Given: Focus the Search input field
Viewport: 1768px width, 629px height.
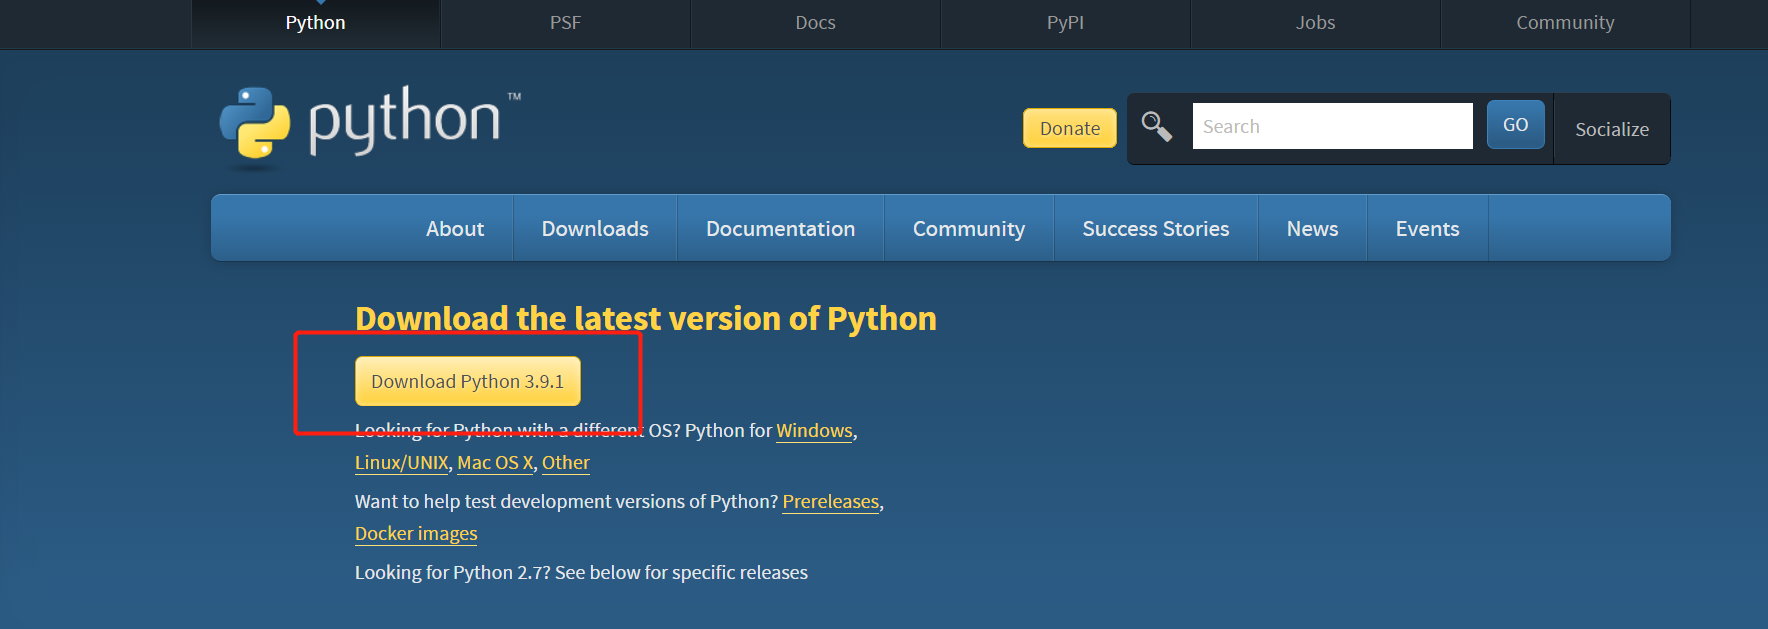Looking at the screenshot, I should coord(1332,126).
